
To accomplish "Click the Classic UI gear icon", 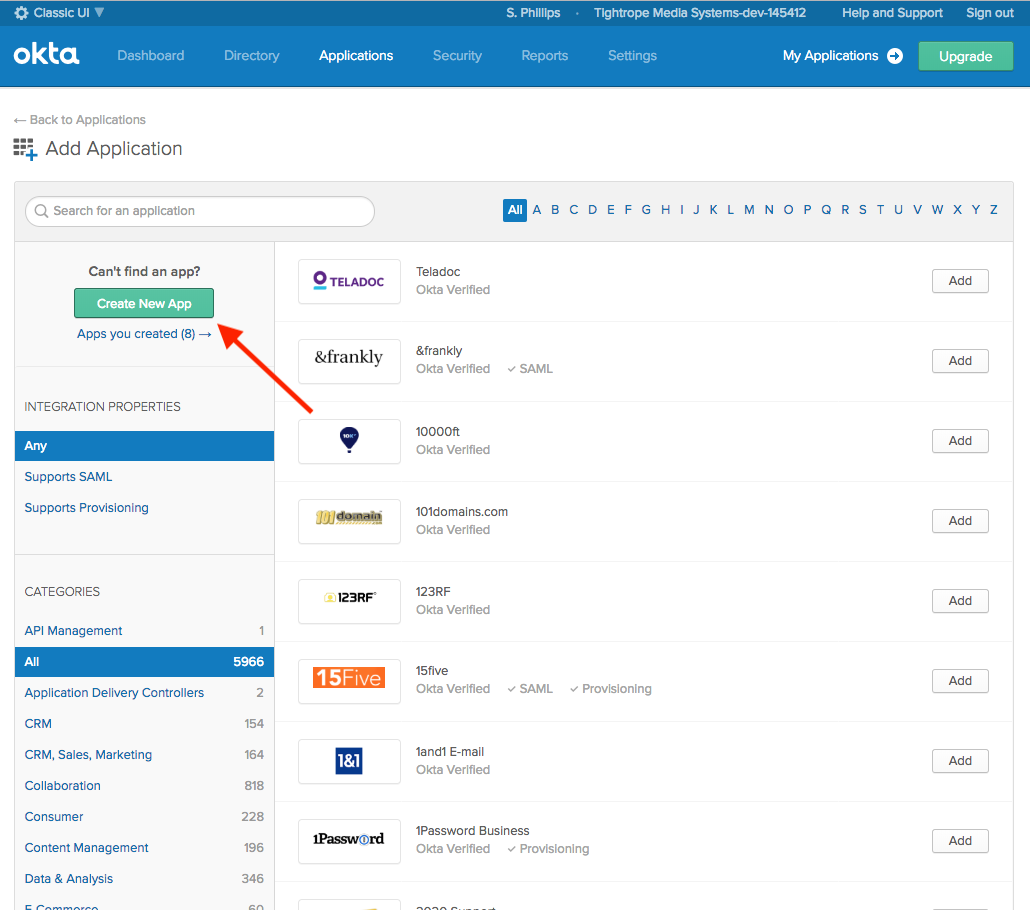I will tap(21, 12).
